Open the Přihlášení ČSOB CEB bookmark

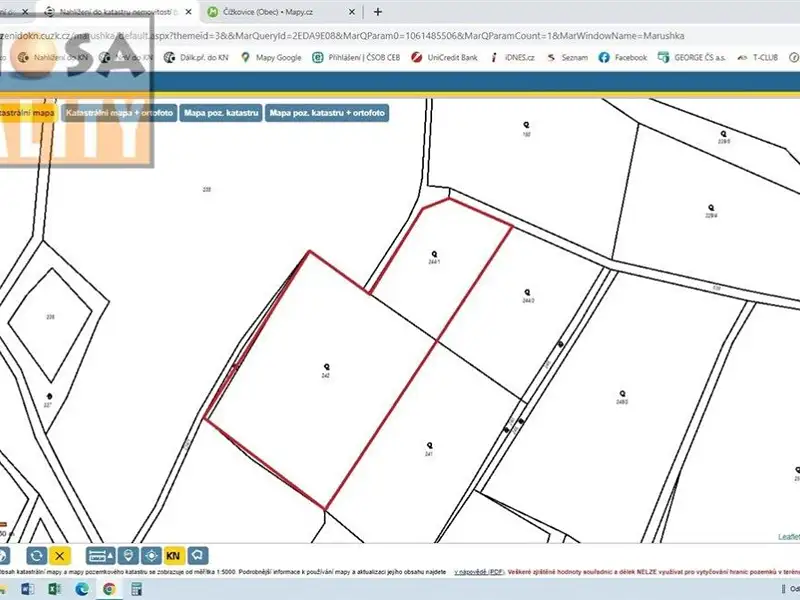pos(356,58)
